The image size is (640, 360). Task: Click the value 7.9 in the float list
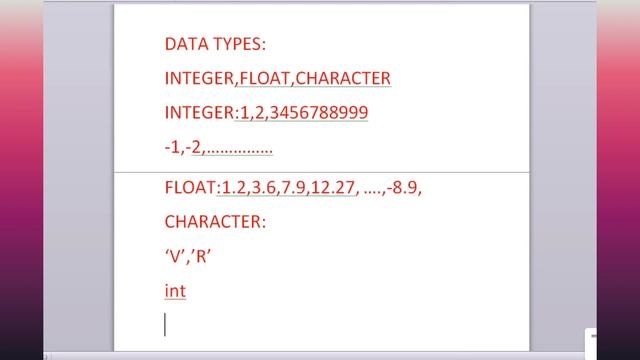293,188
